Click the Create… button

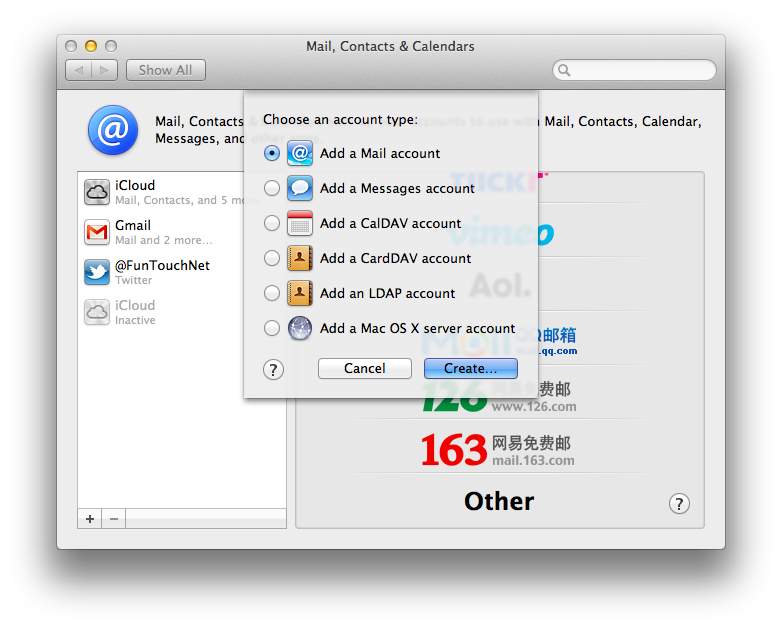[471, 368]
